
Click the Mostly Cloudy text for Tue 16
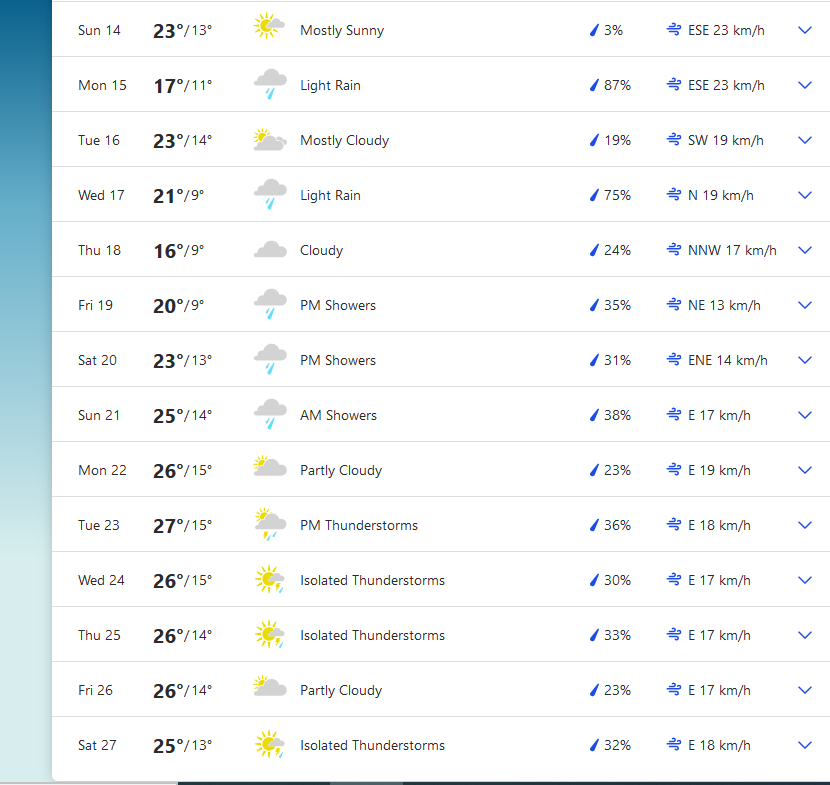344,140
